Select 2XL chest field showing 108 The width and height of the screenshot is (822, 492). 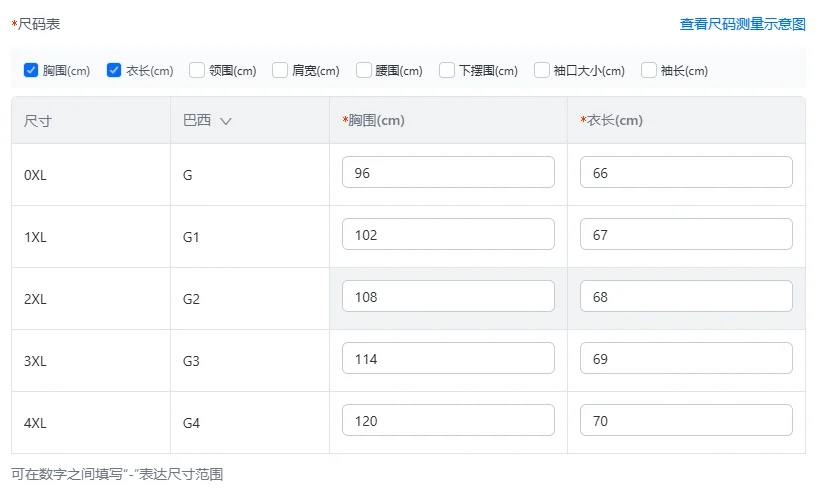click(x=448, y=296)
